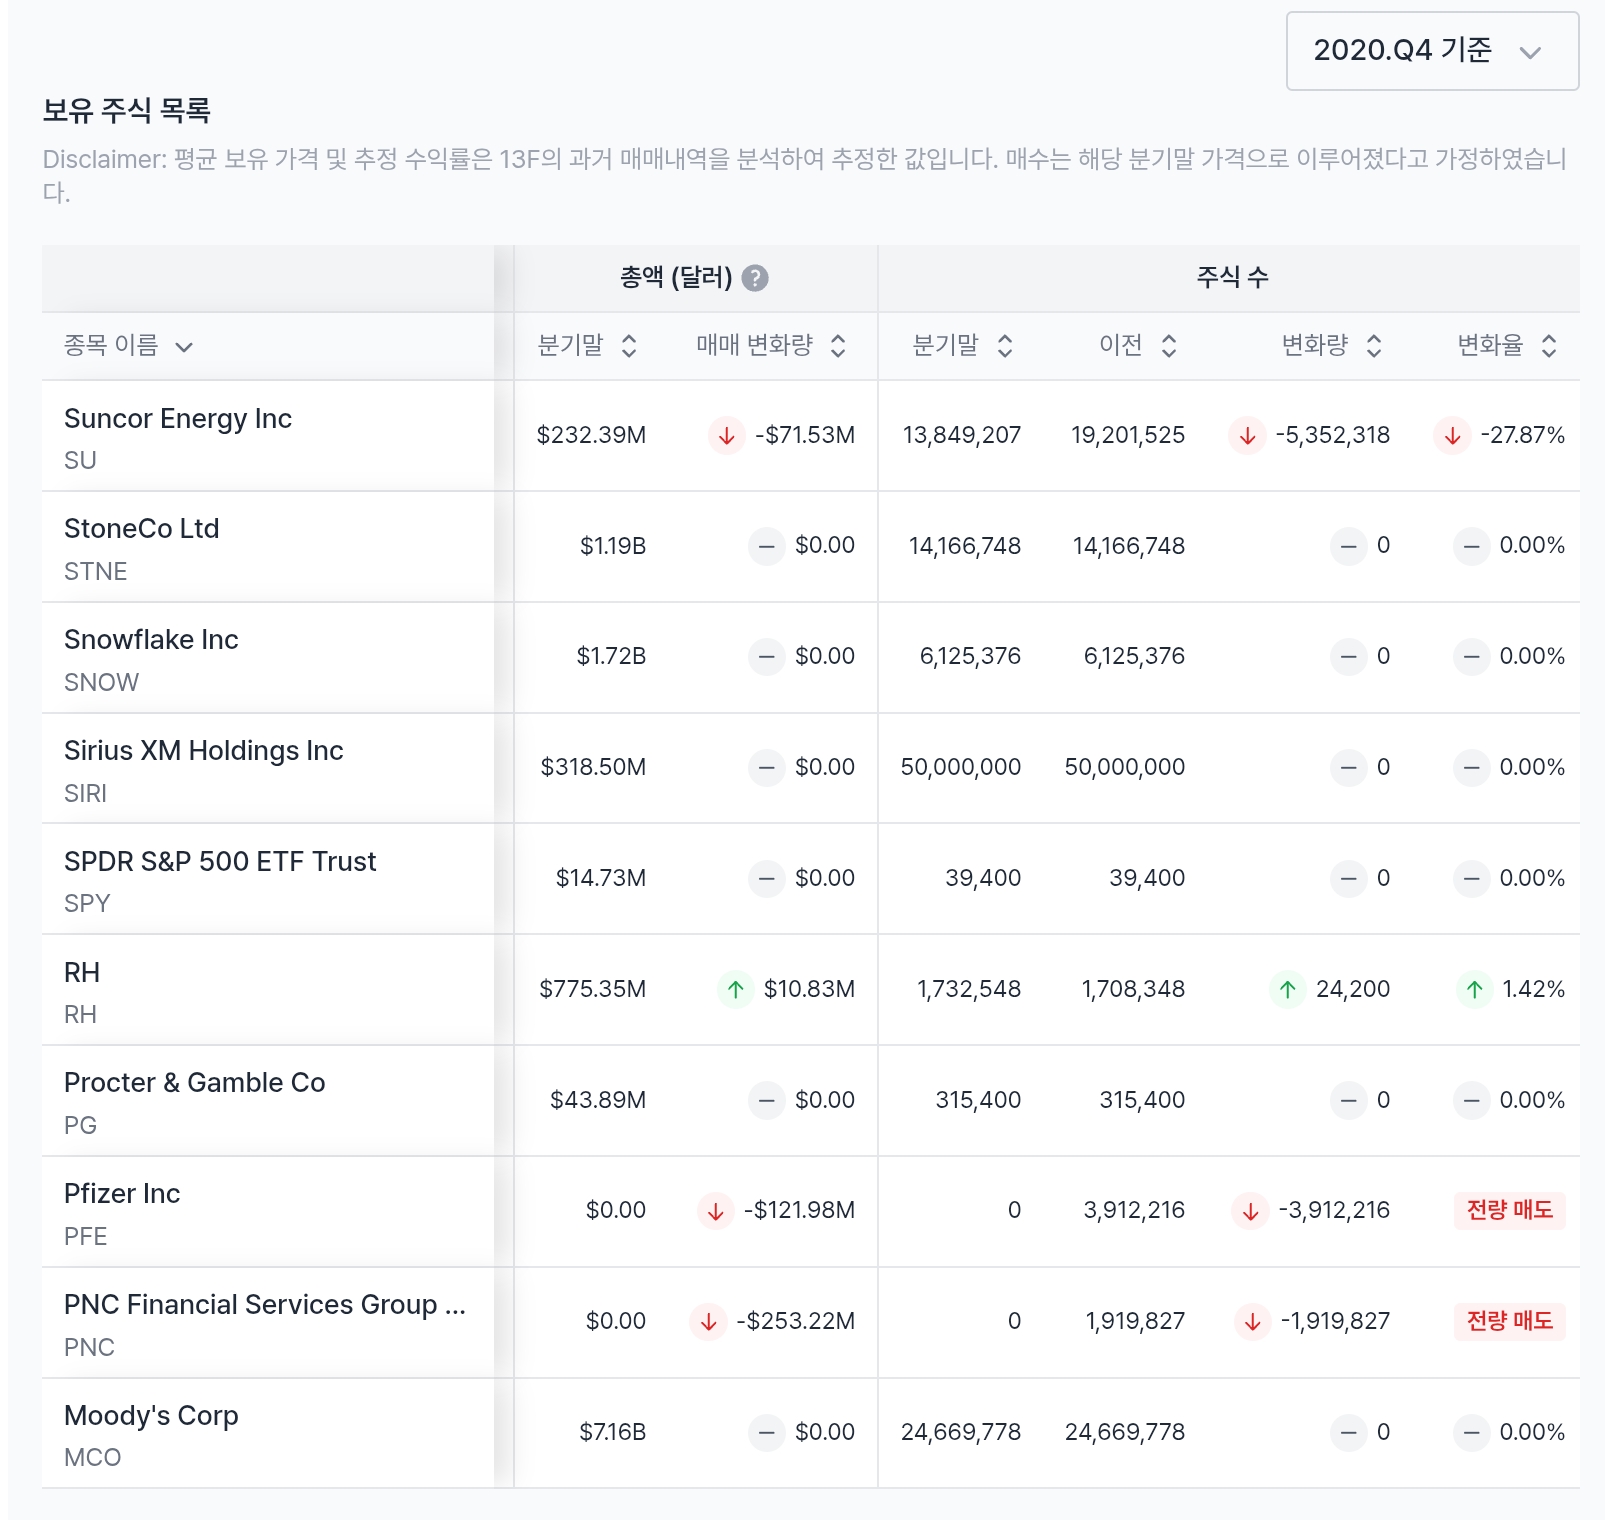Click Moody's $7.16B value
This screenshot has height=1520, width=1605.
[x=613, y=1433]
